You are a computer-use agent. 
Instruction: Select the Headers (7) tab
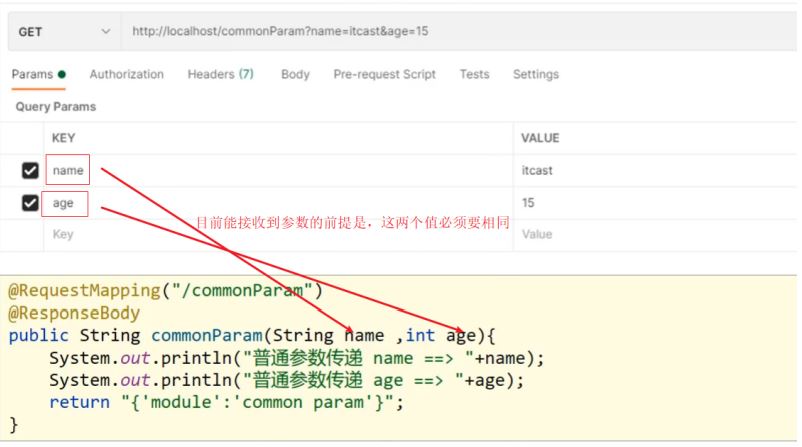click(x=220, y=74)
